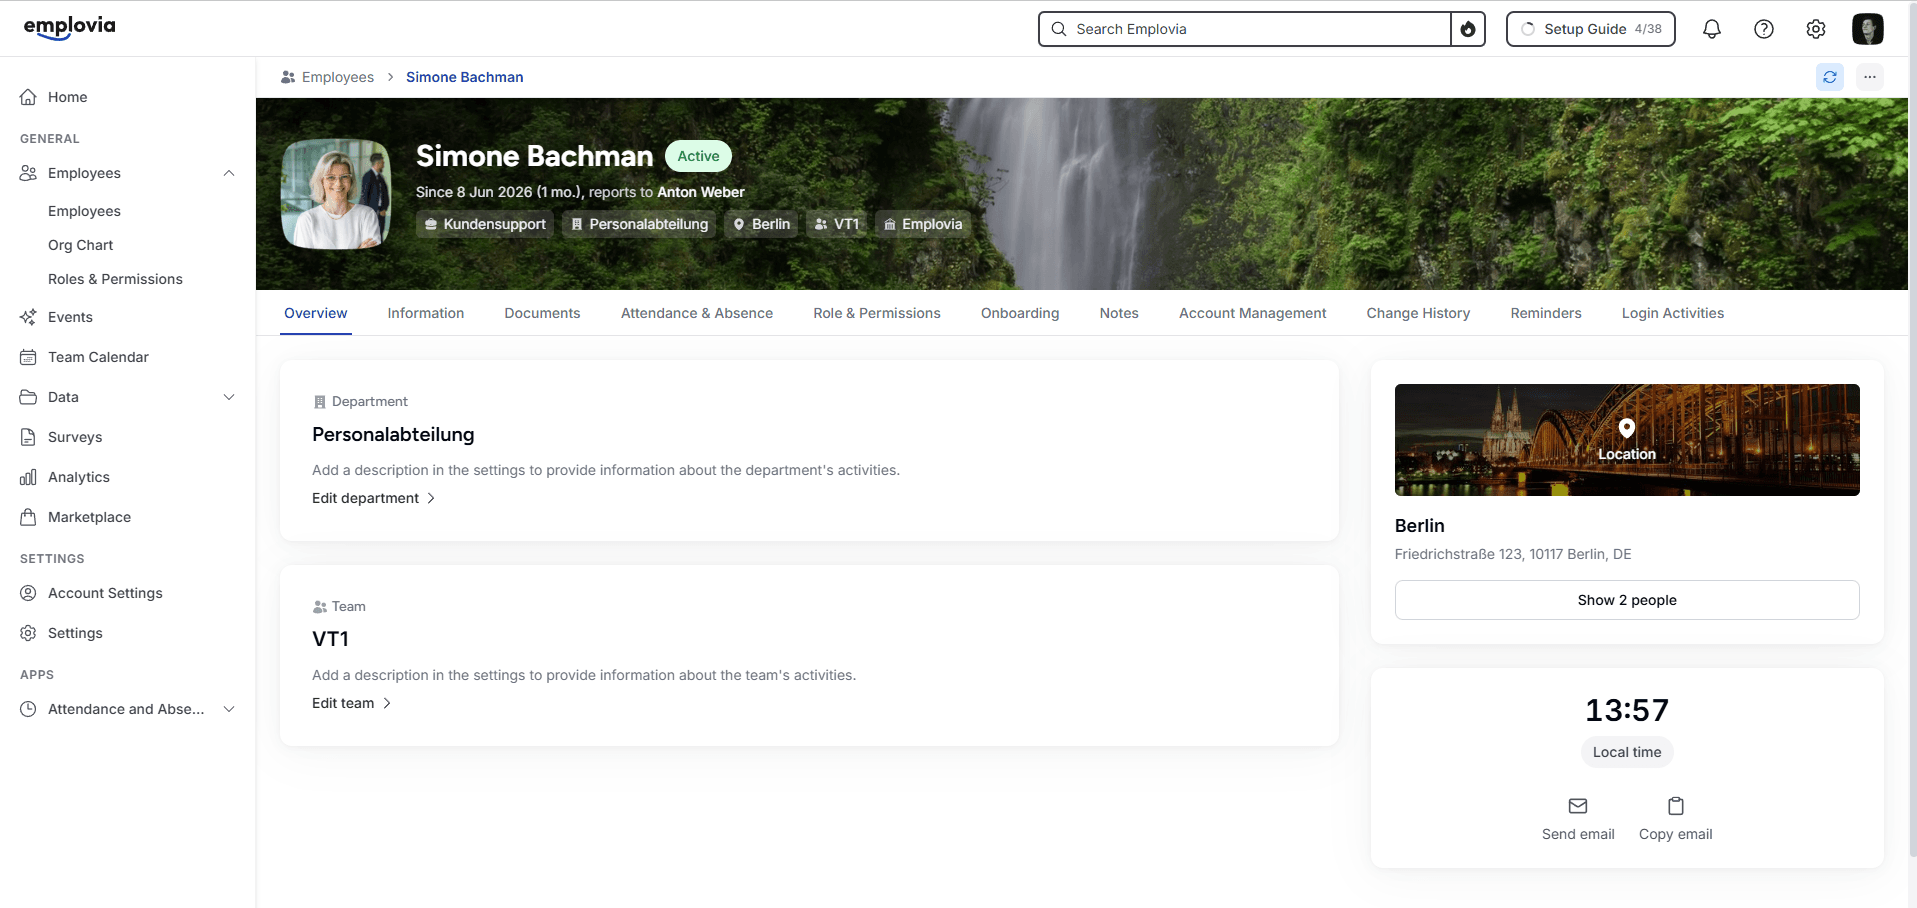
Task: Open Employees sub-item in sidebar
Action: [84, 211]
